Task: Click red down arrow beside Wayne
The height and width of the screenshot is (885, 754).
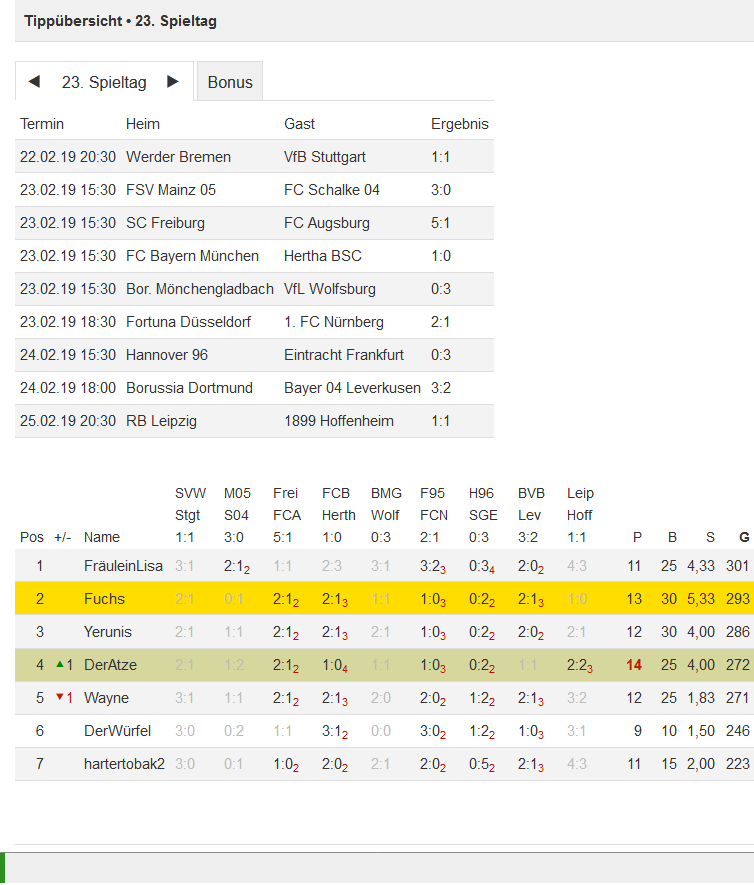Action: [60, 697]
